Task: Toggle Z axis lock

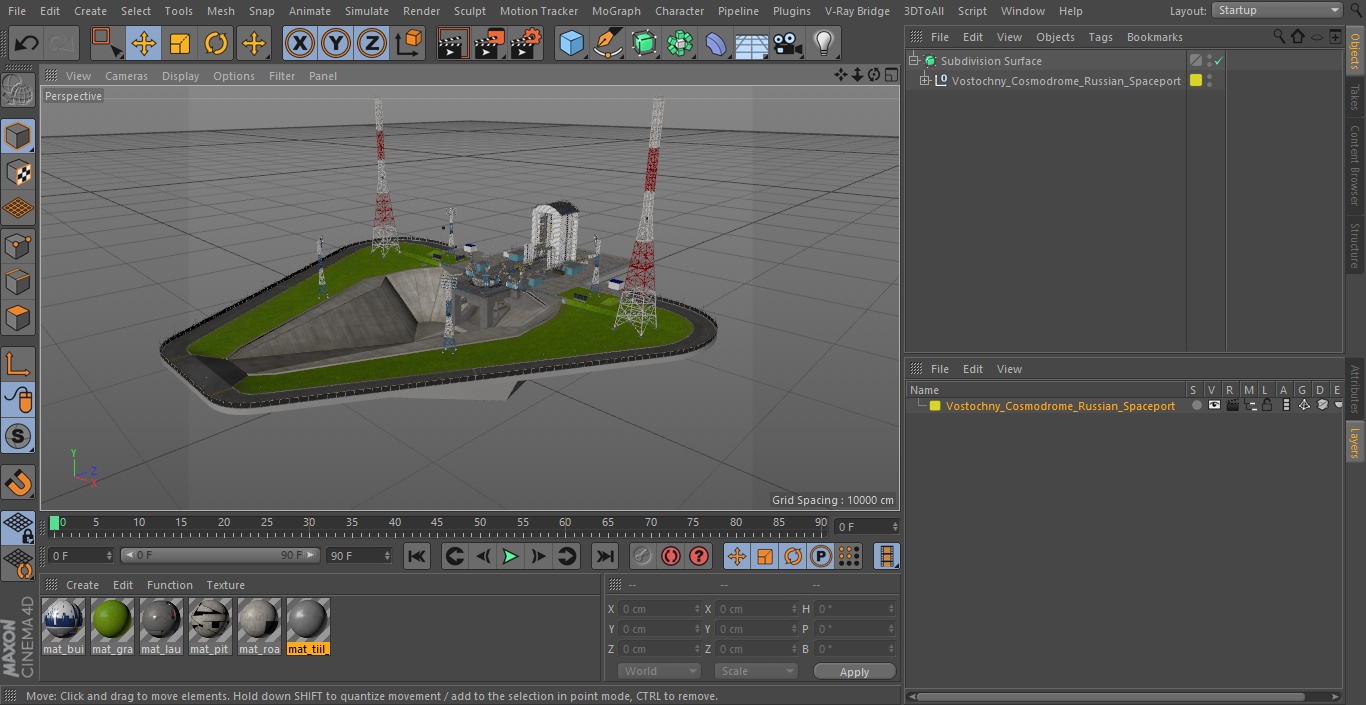Action: coord(372,43)
